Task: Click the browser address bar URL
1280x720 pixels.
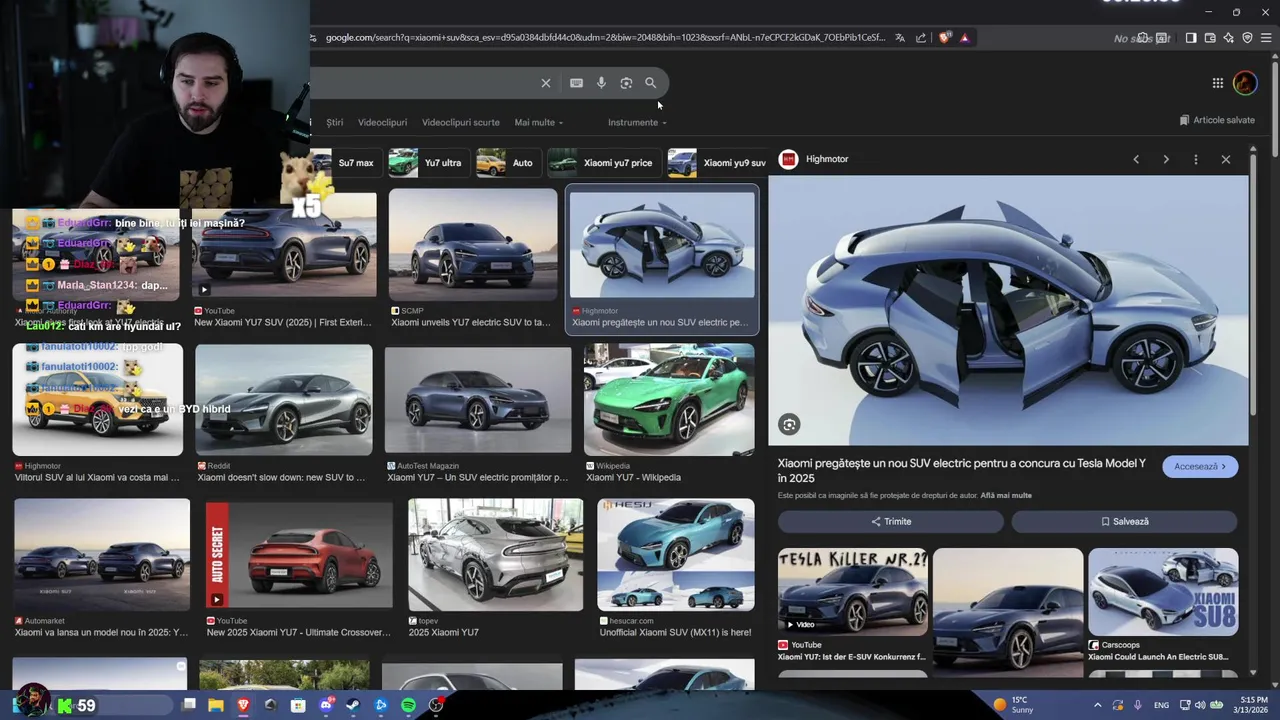Action: click(x=605, y=38)
